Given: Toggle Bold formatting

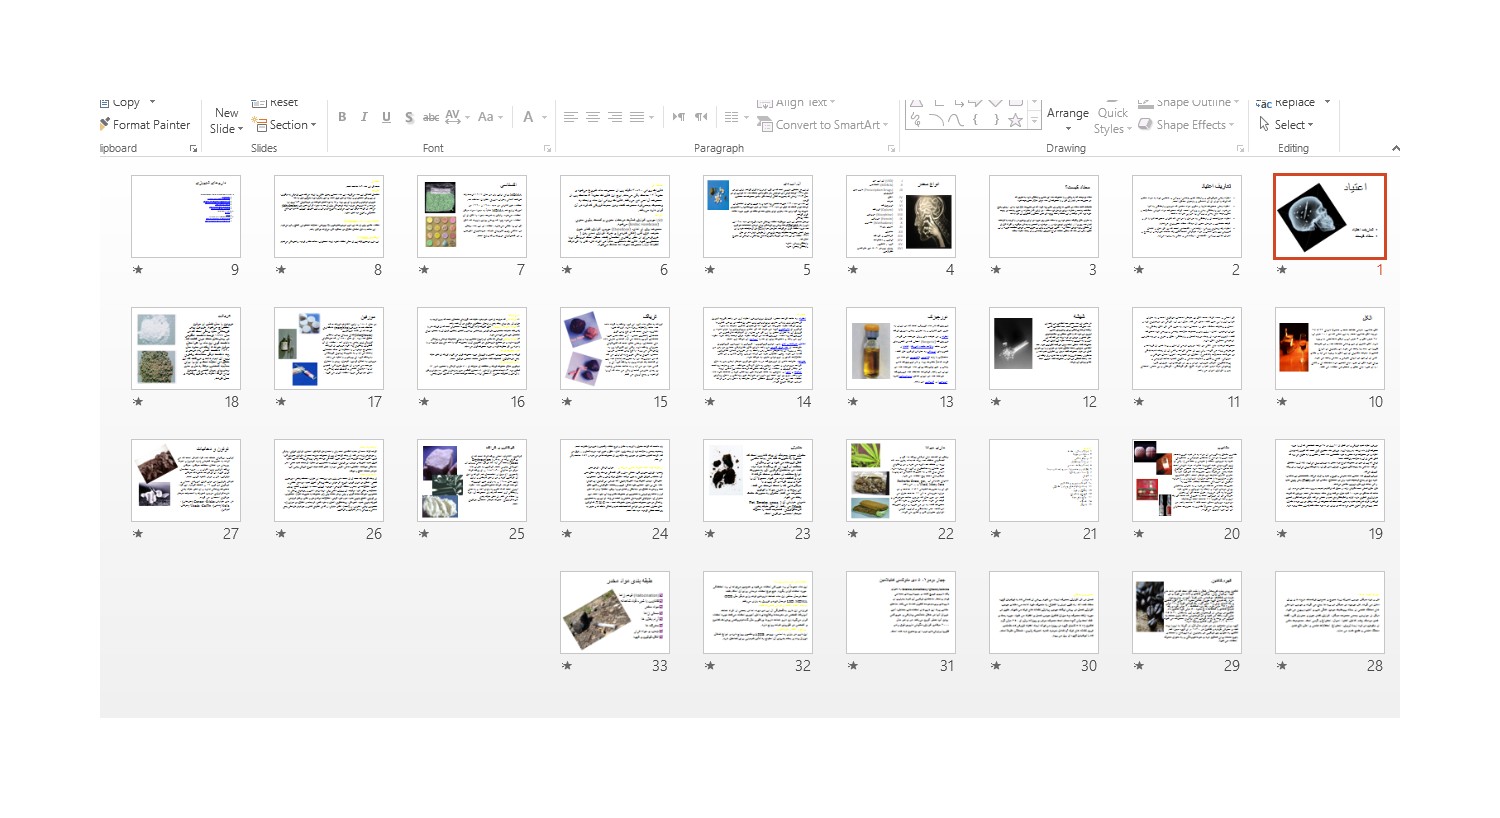Looking at the screenshot, I should (342, 117).
